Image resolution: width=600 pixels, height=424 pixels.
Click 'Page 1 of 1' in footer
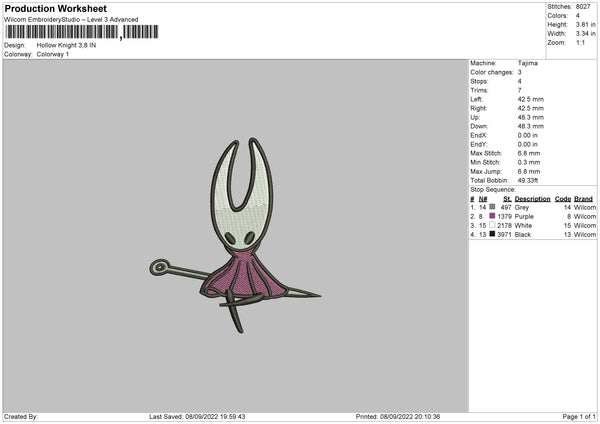[579, 416]
